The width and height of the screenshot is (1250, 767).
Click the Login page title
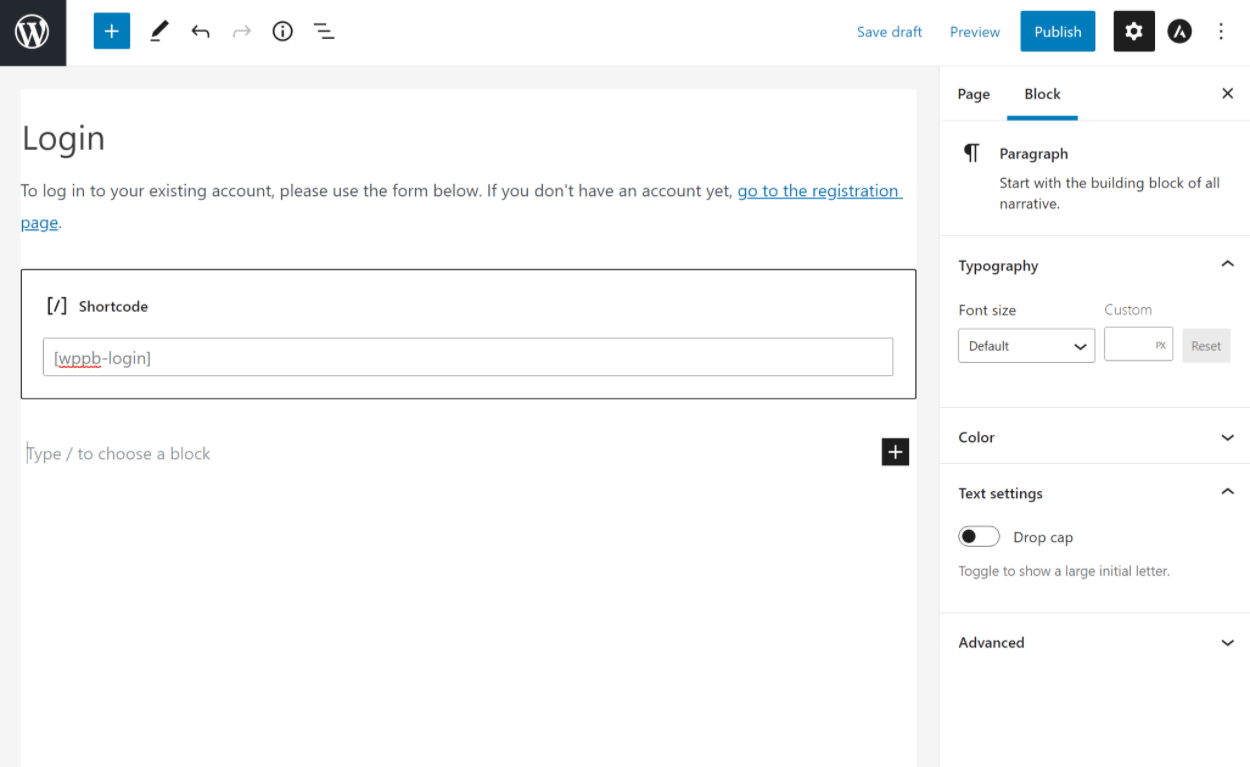[x=64, y=138]
